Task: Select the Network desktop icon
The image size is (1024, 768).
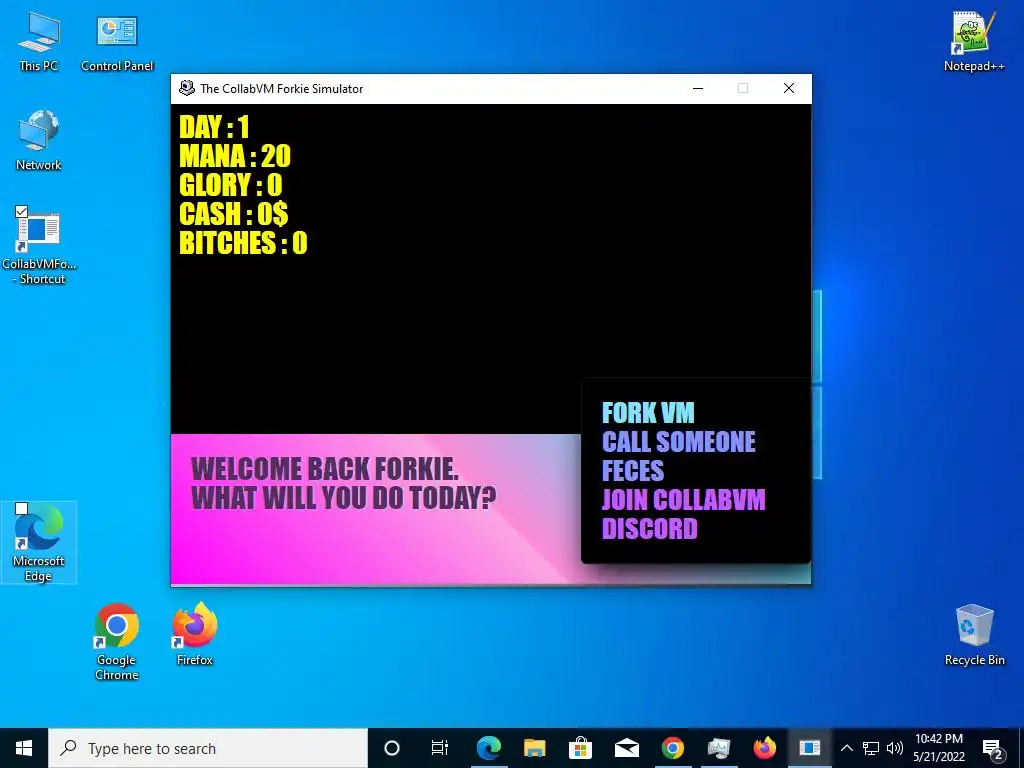Action: click(x=39, y=140)
